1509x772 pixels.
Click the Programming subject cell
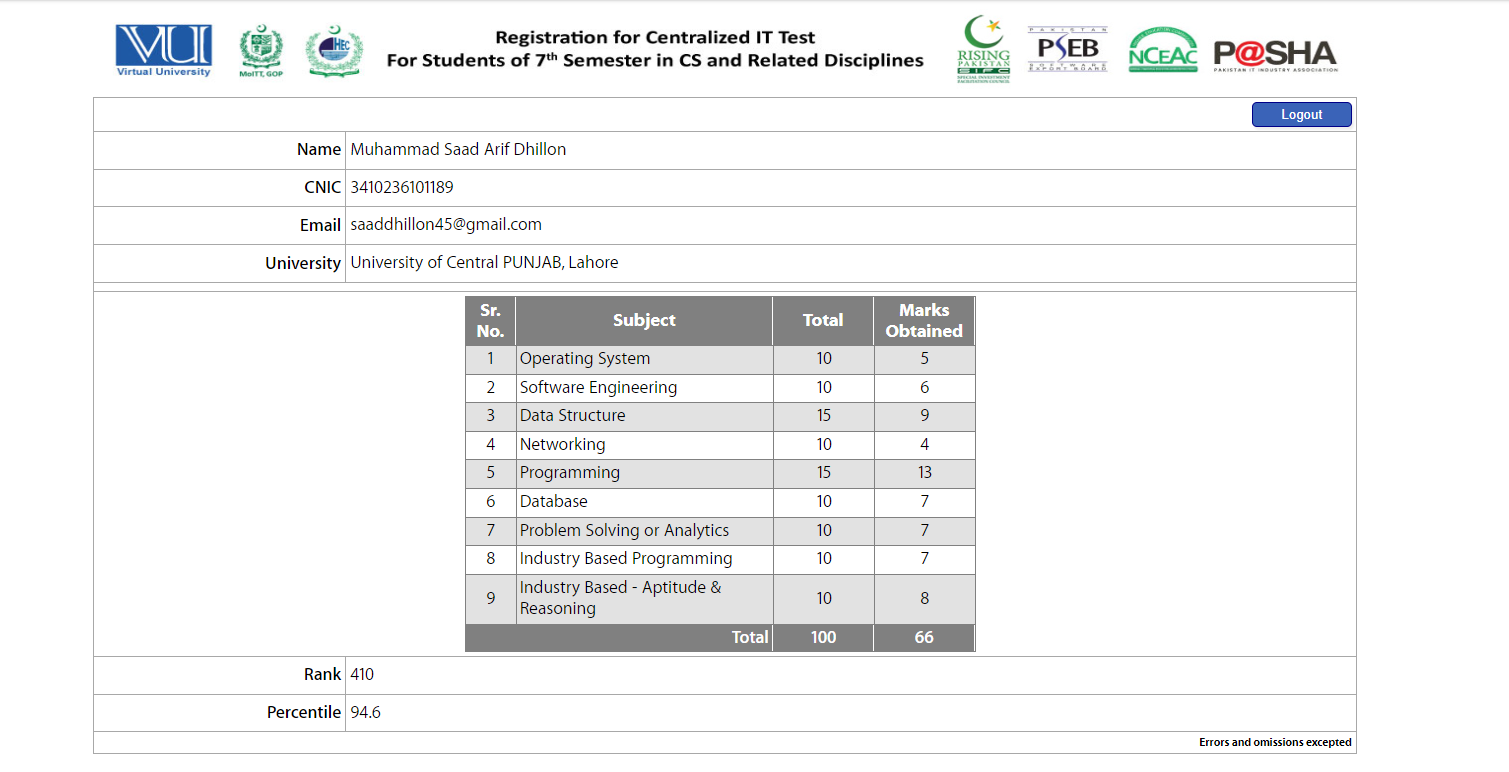click(x=570, y=473)
